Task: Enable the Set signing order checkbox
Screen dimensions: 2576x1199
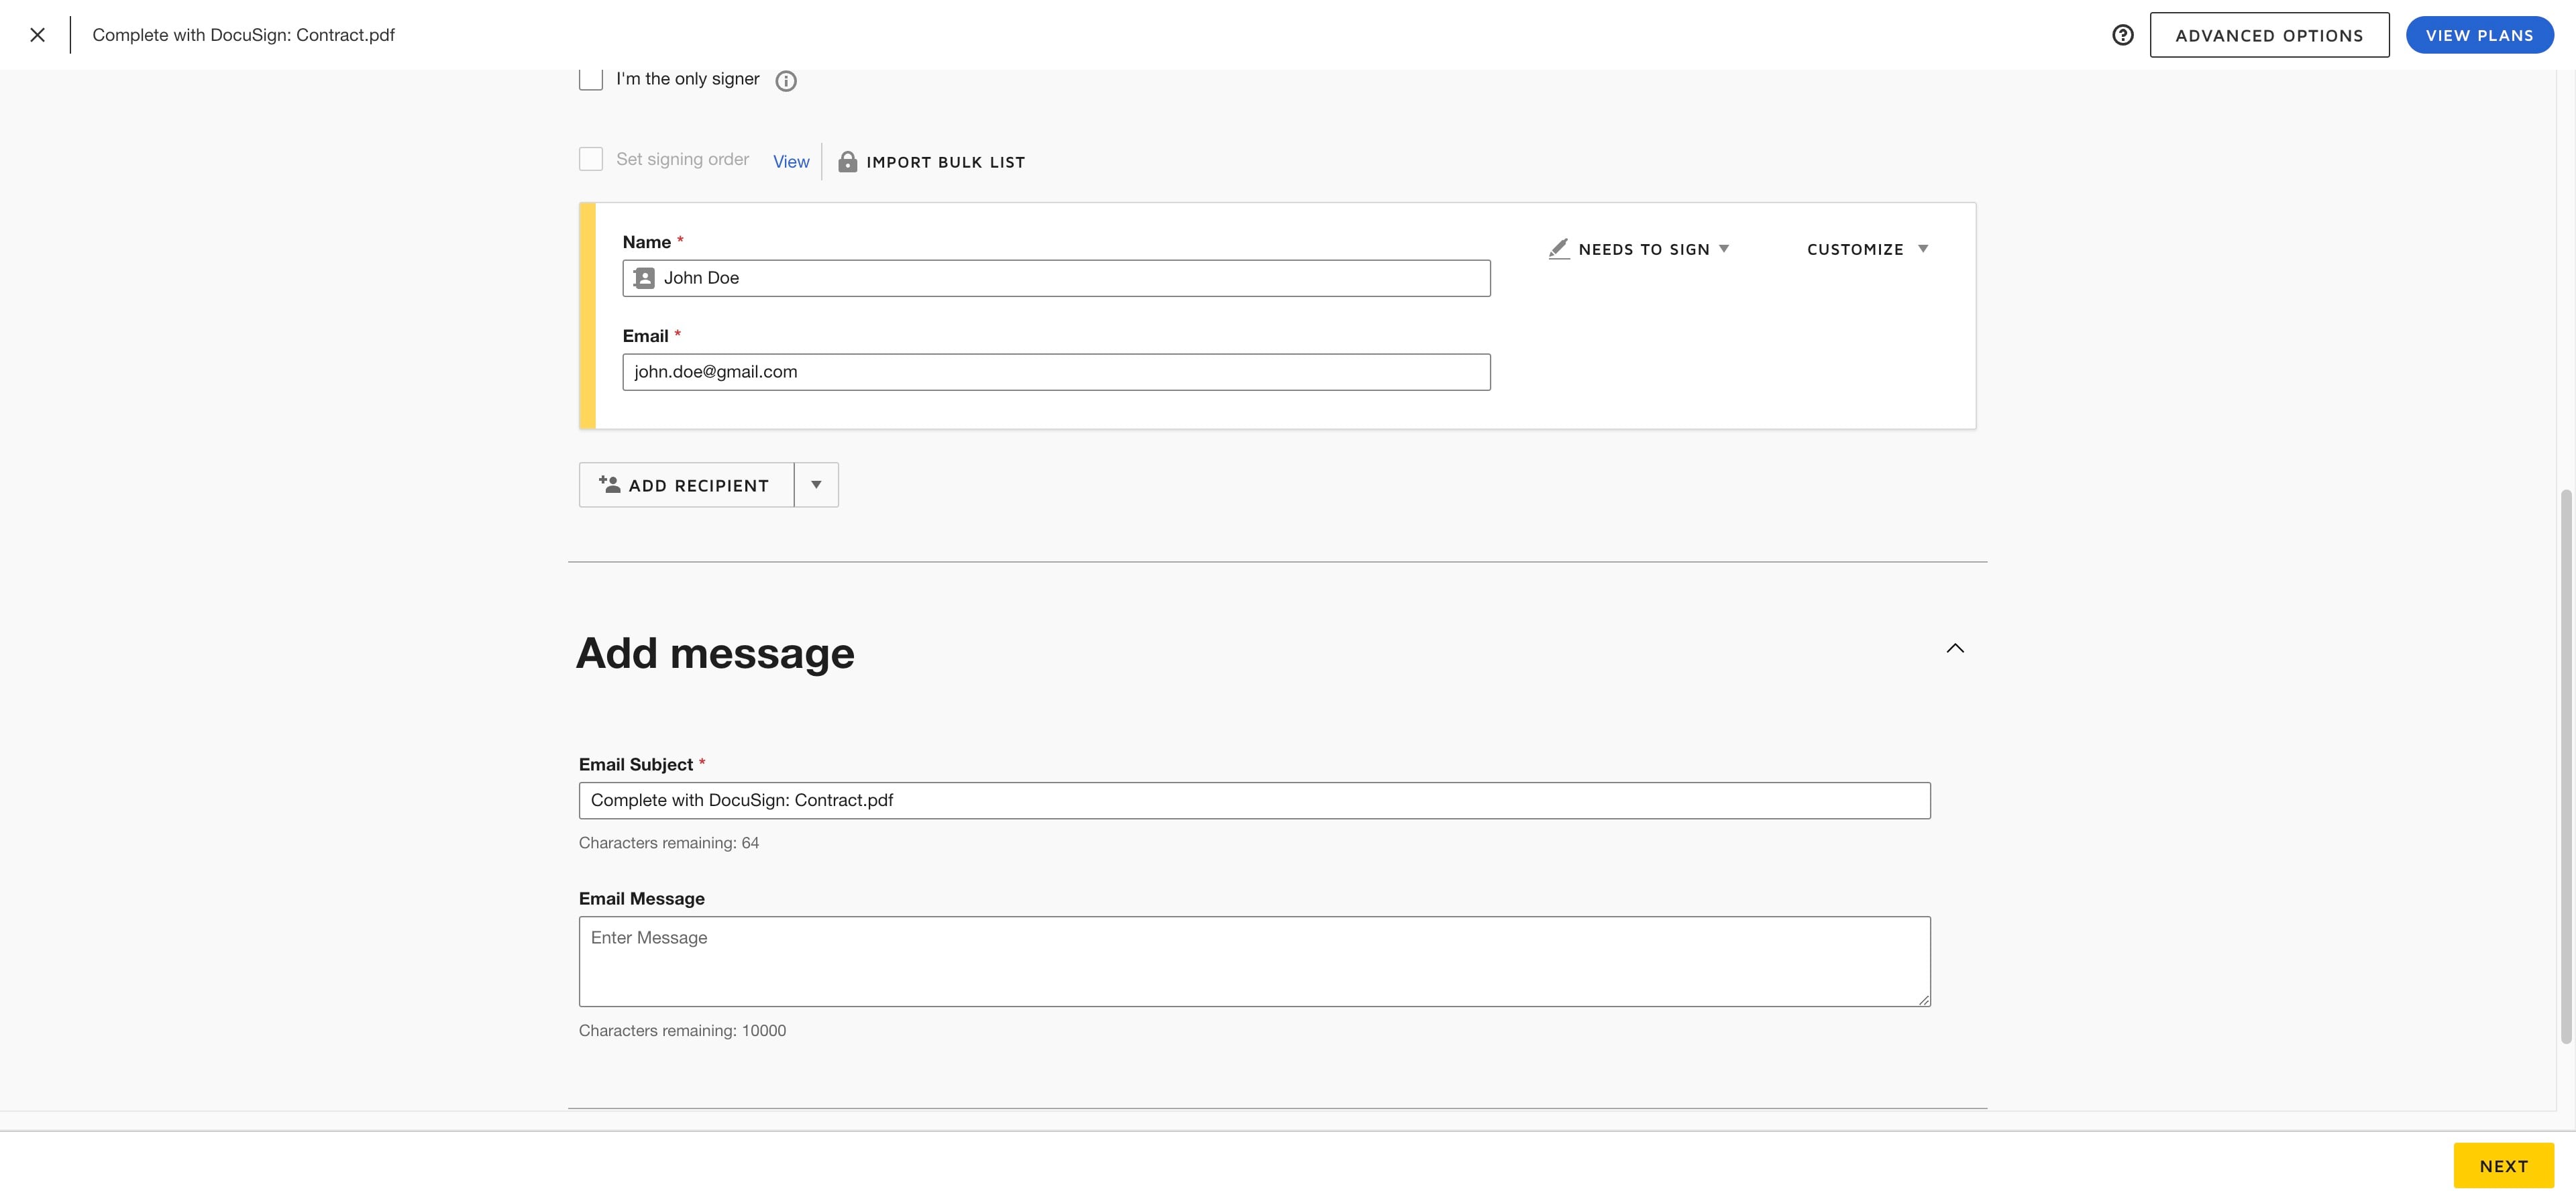Action: pyautogui.click(x=591, y=159)
